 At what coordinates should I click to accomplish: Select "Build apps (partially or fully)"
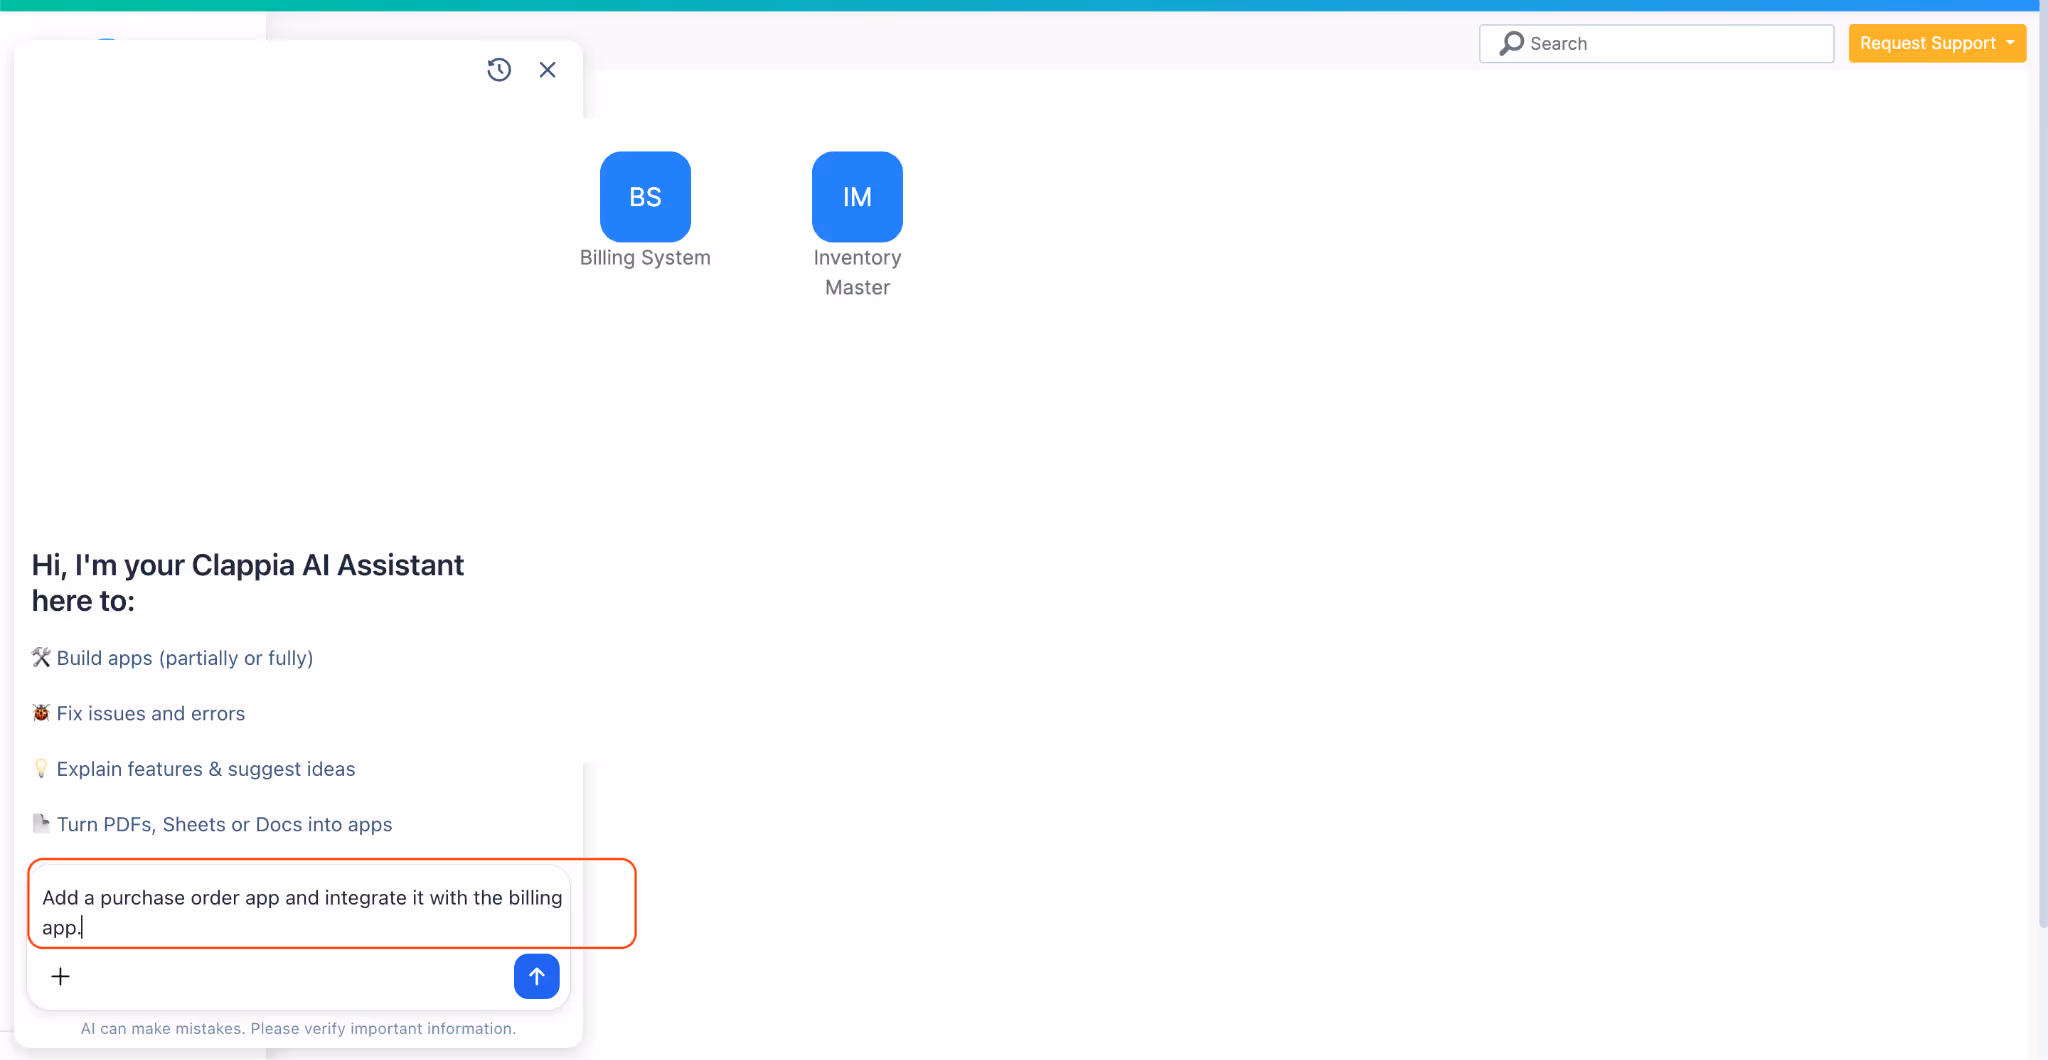185,657
